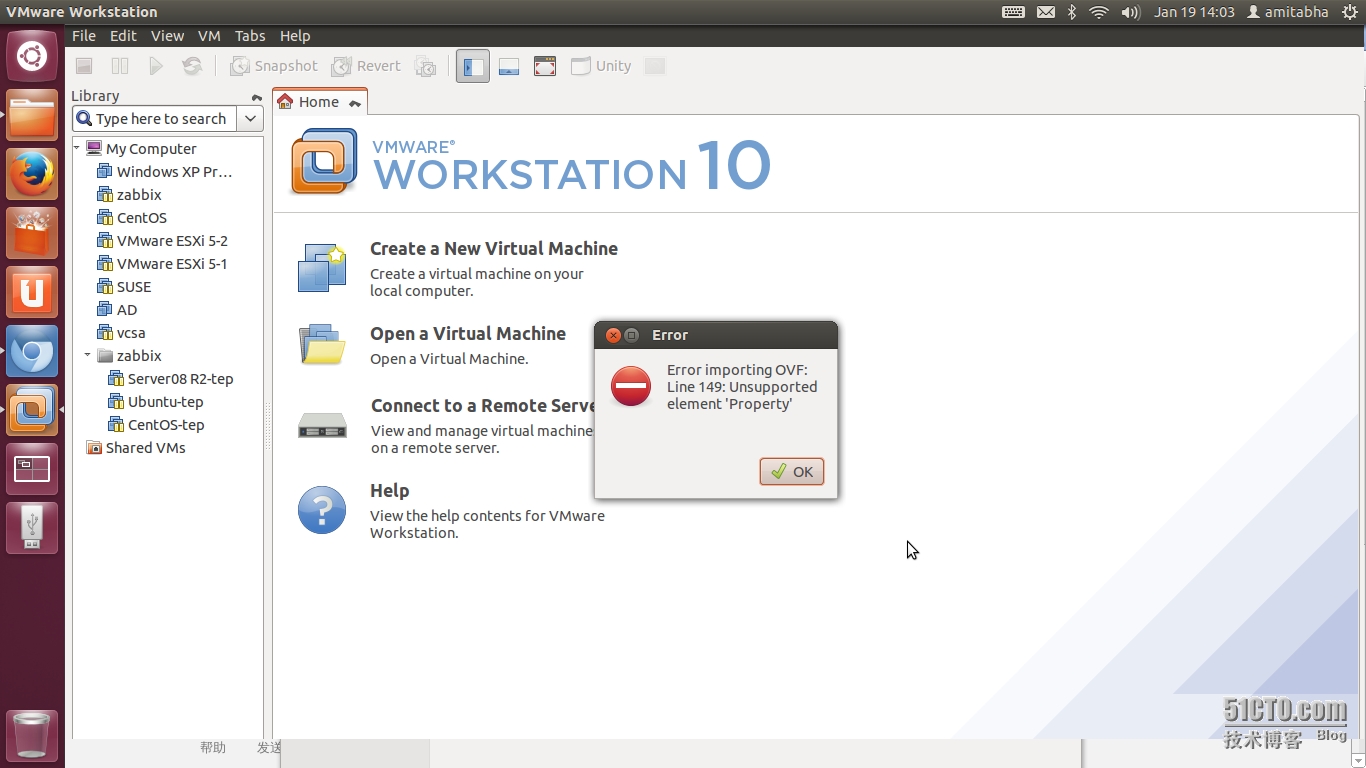Click the red error stop icon
1366x768 pixels.
(x=631, y=386)
